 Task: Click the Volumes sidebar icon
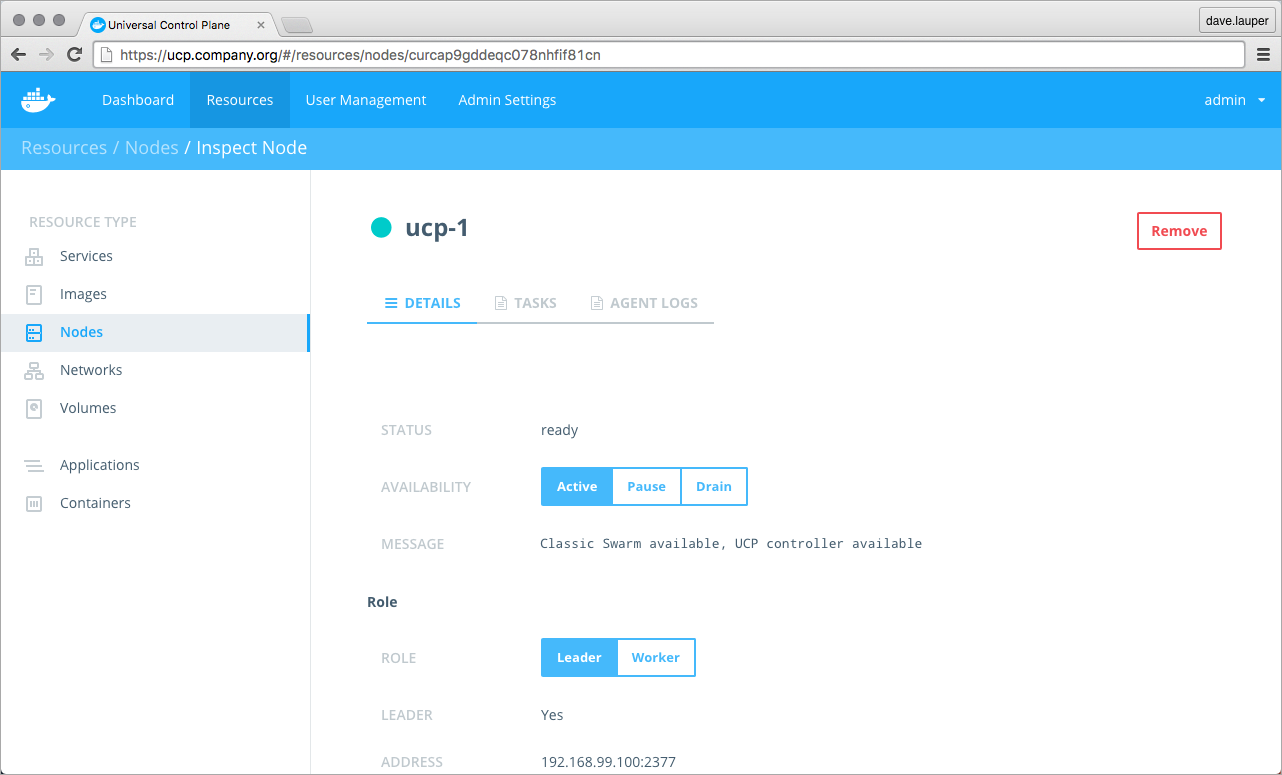pyautogui.click(x=34, y=408)
